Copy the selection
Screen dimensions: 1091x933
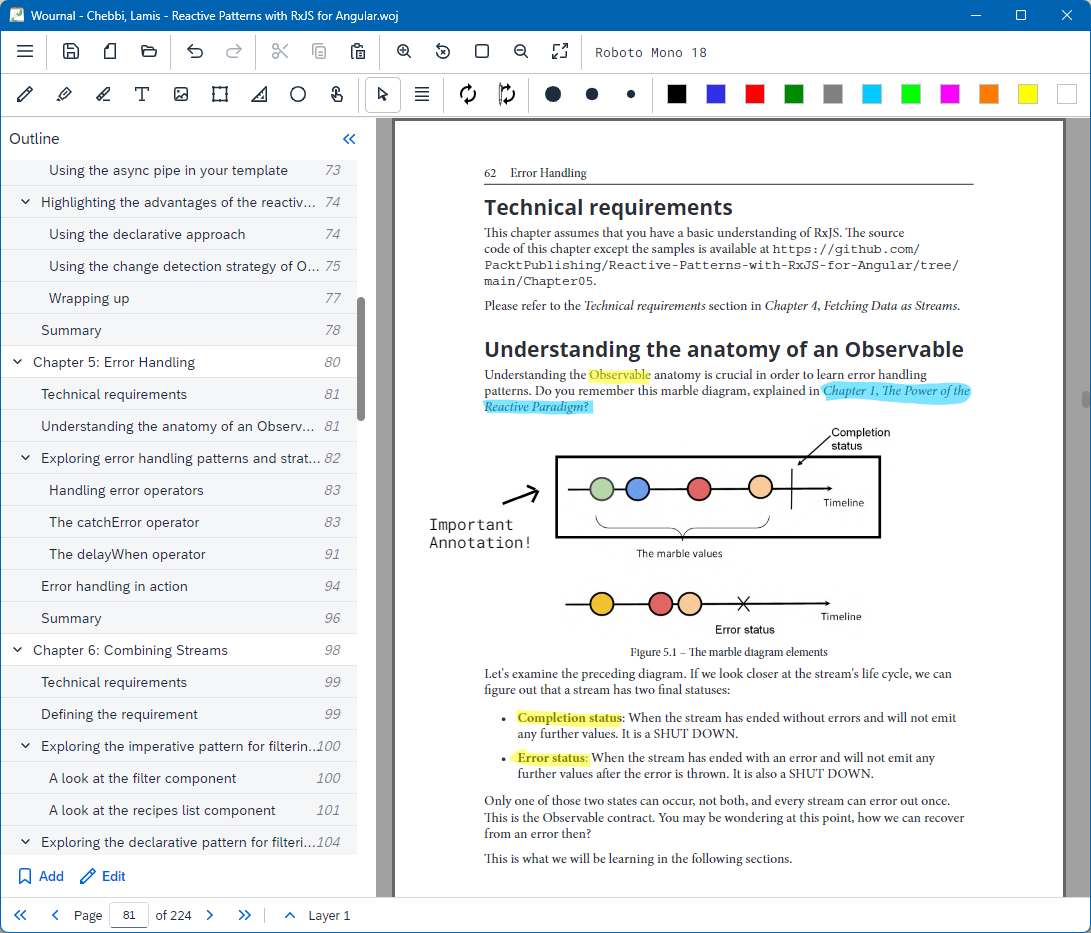coord(319,51)
